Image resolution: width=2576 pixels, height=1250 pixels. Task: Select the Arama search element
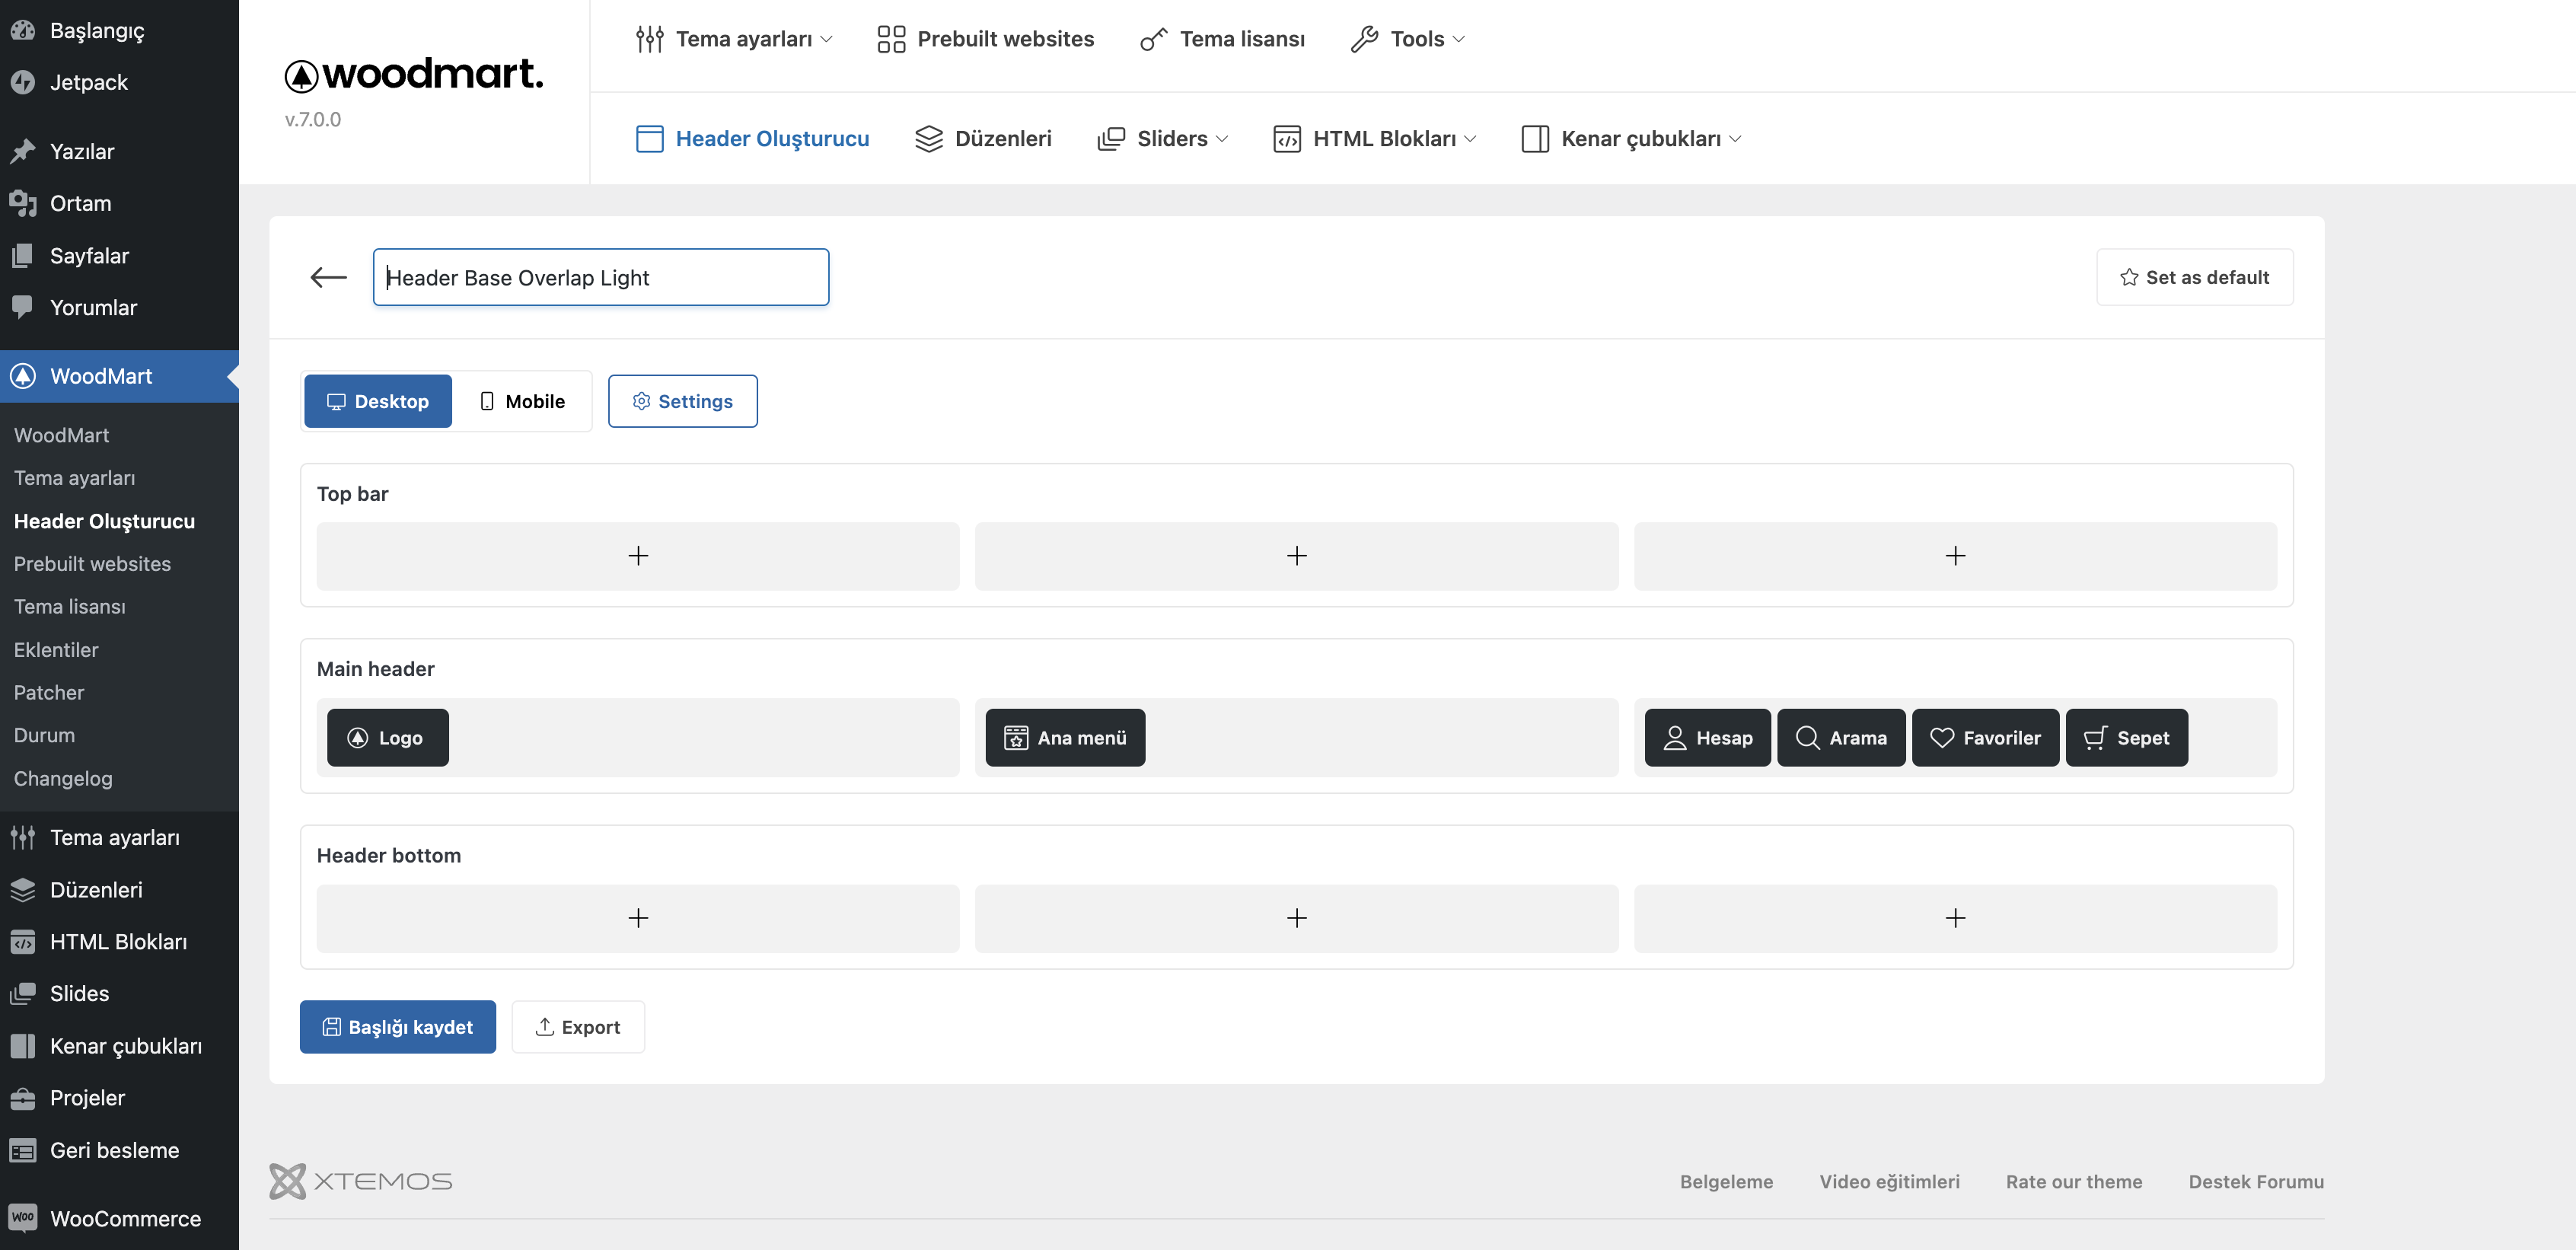[x=1840, y=738]
